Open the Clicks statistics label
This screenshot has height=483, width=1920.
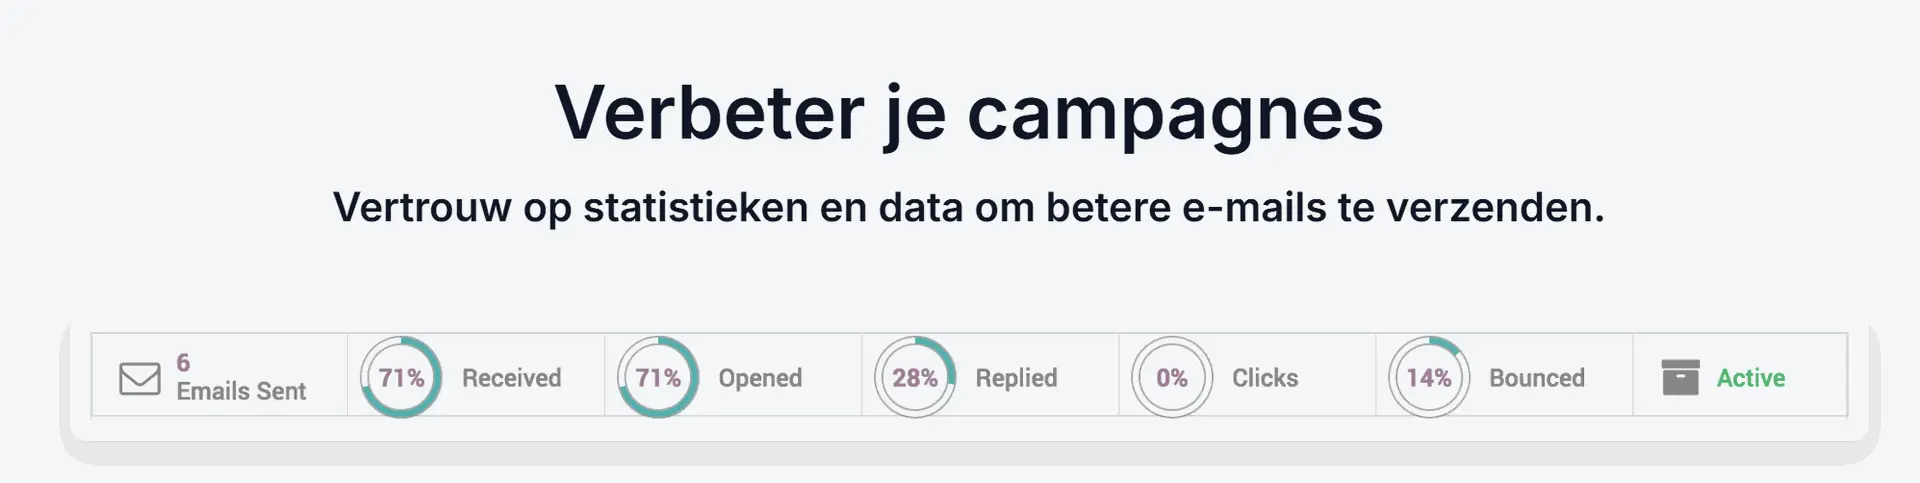coord(1265,378)
